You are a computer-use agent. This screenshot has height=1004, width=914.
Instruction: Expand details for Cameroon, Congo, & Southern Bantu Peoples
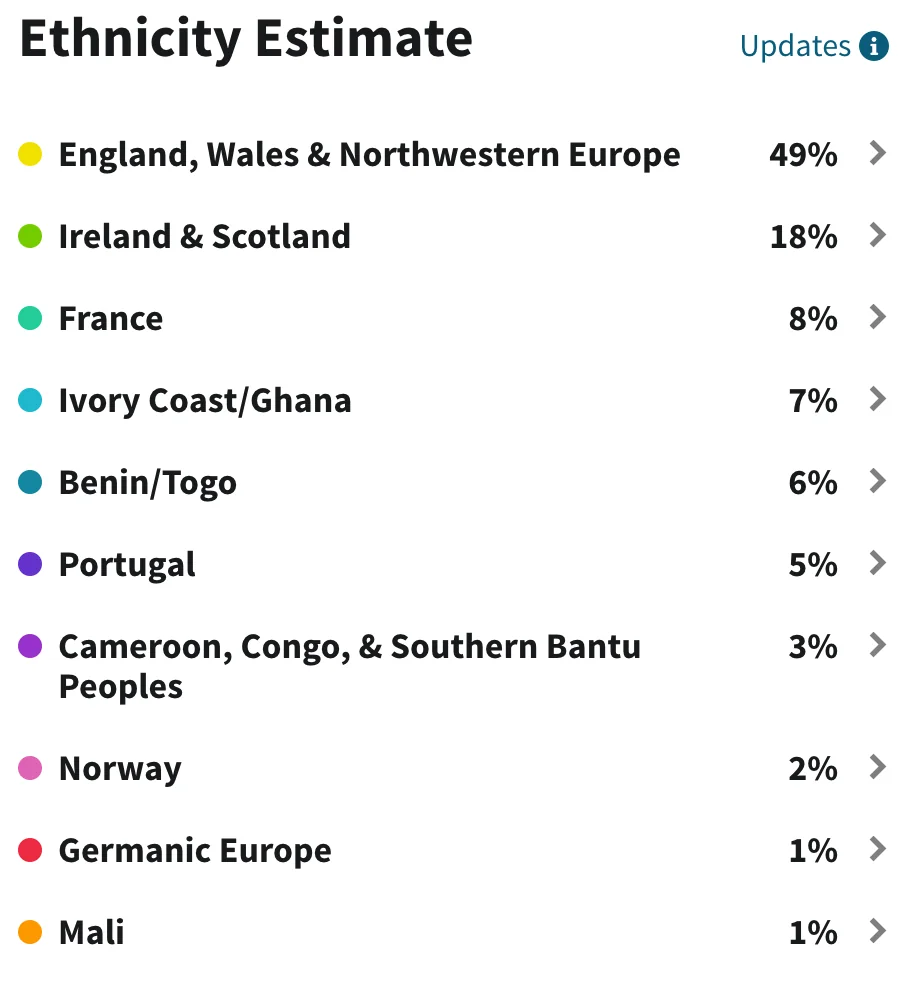coord(878,644)
